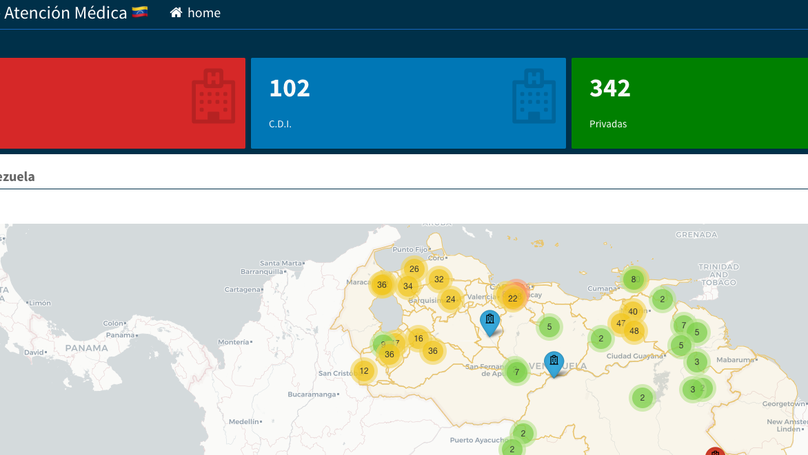Open the green cluster marker labeled 8
The width and height of the screenshot is (808, 455).
point(633,279)
